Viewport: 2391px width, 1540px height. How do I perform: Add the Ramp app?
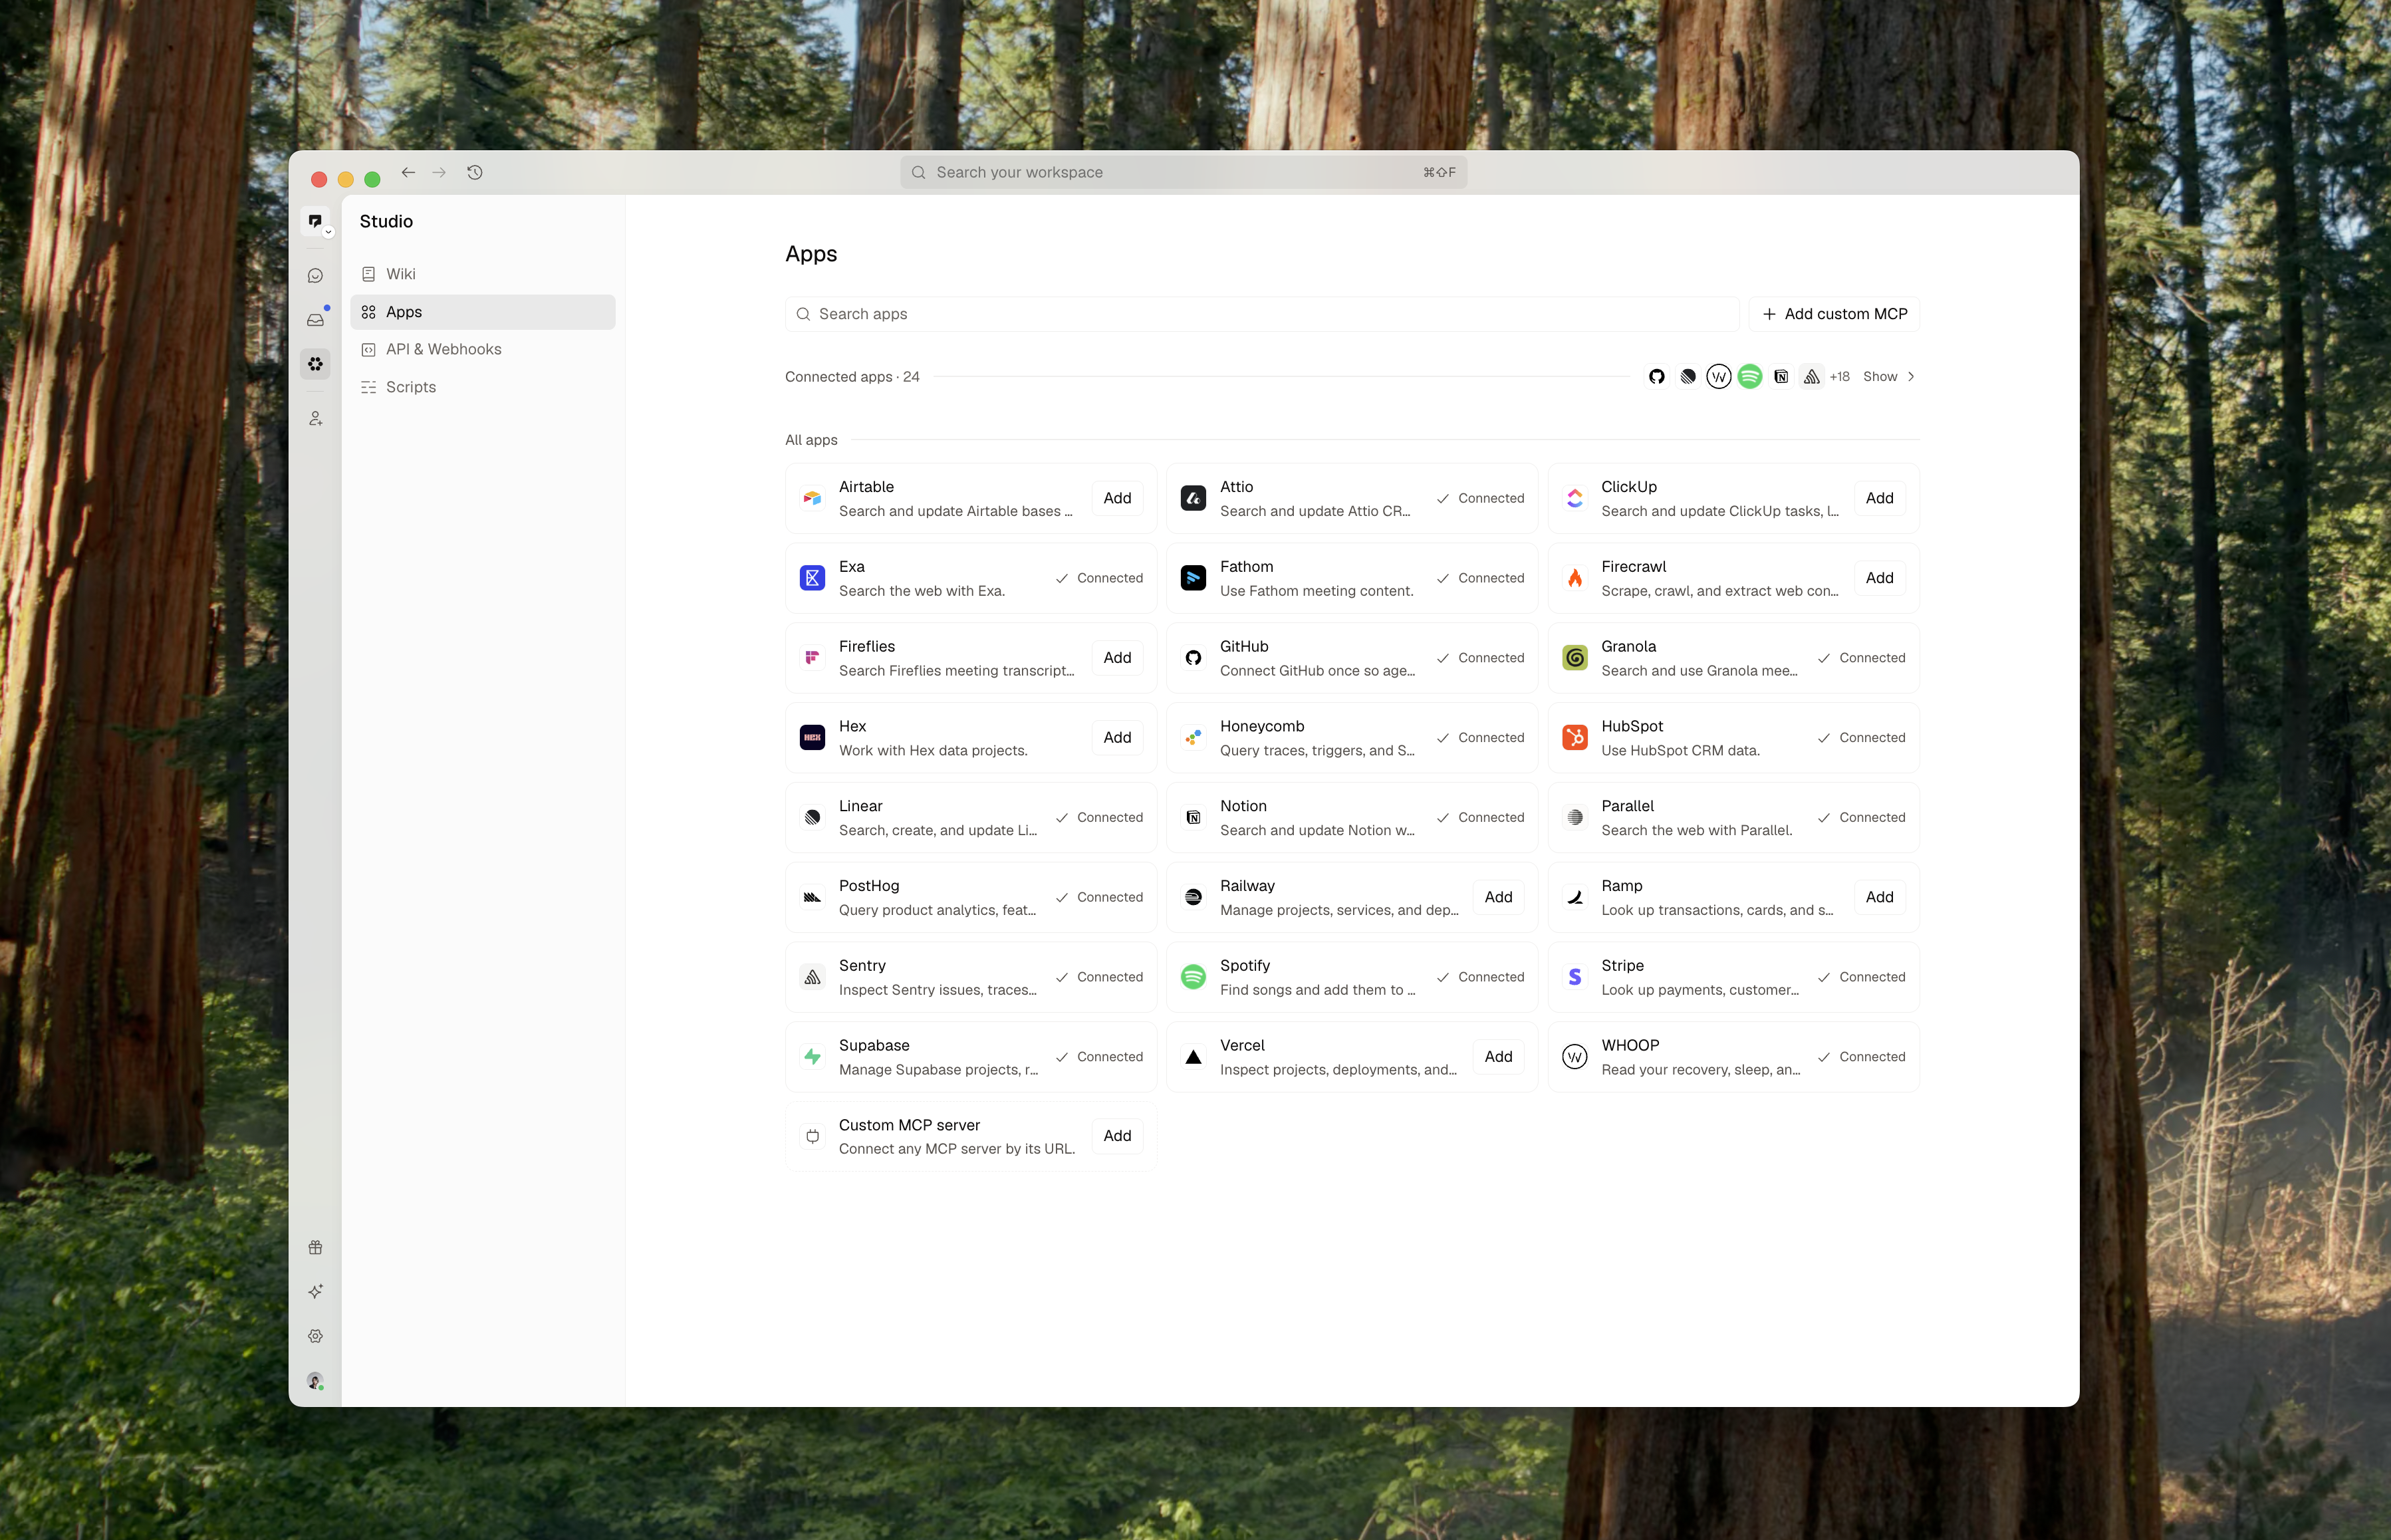1879,897
